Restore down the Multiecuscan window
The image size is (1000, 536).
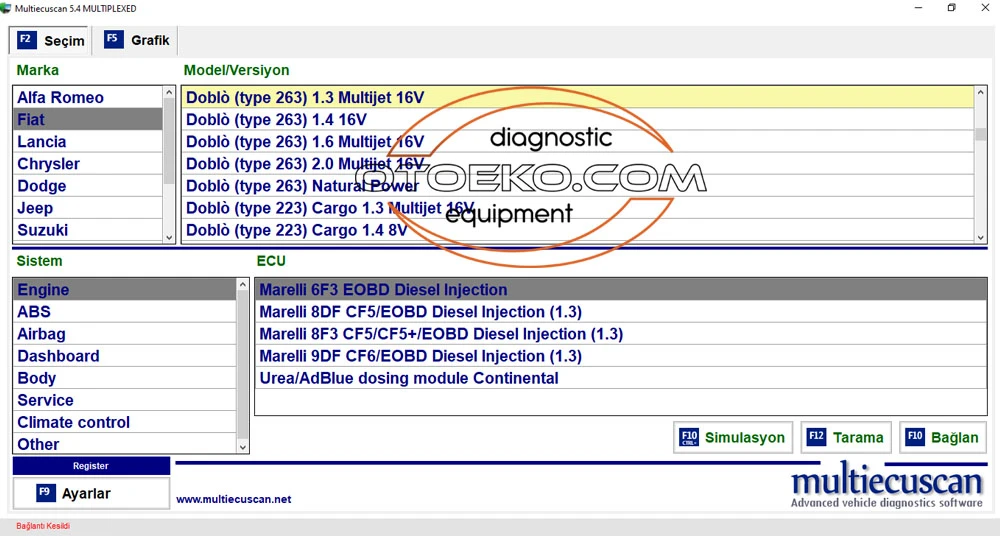click(x=952, y=8)
